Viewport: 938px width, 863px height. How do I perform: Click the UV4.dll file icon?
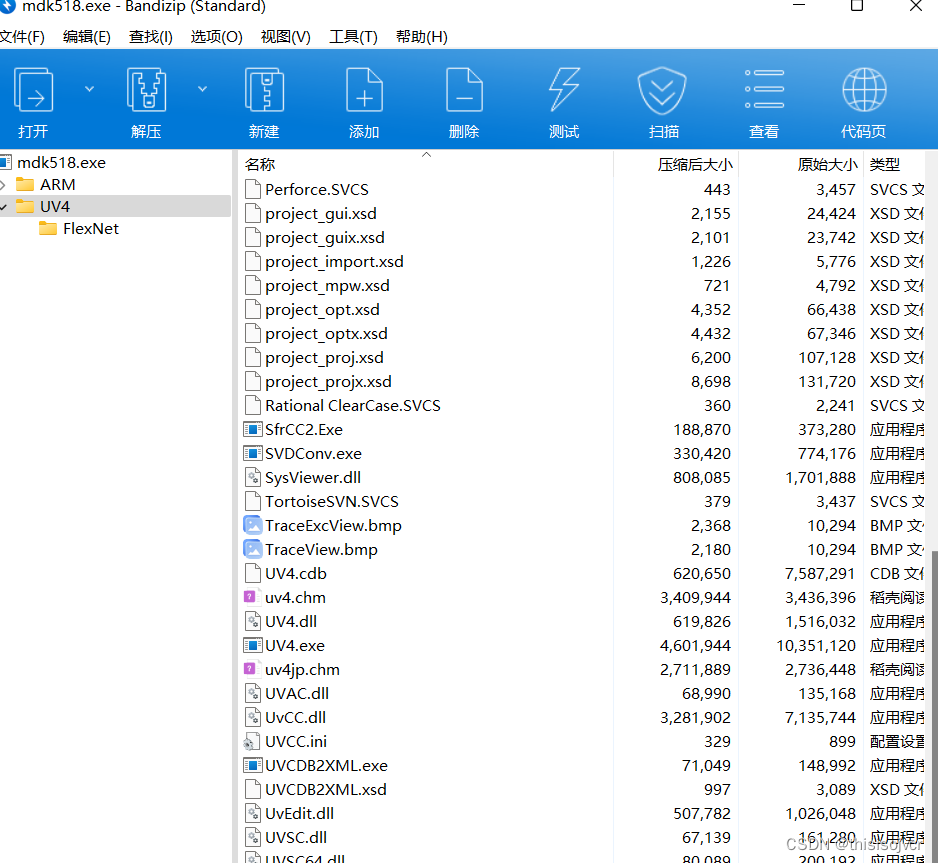[253, 621]
